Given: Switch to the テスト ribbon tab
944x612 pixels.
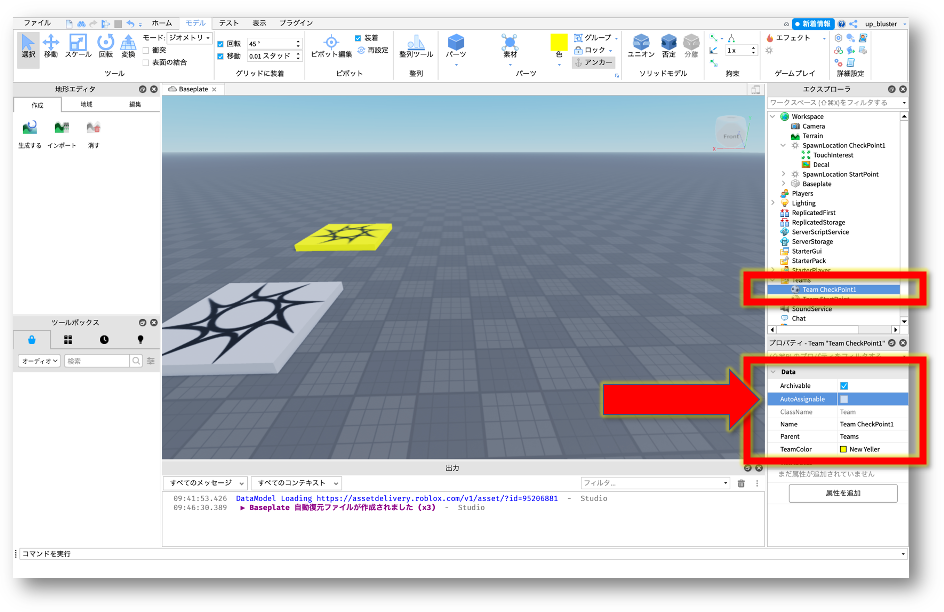Looking at the screenshot, I should pyautogui.click(x=229, y=23).
